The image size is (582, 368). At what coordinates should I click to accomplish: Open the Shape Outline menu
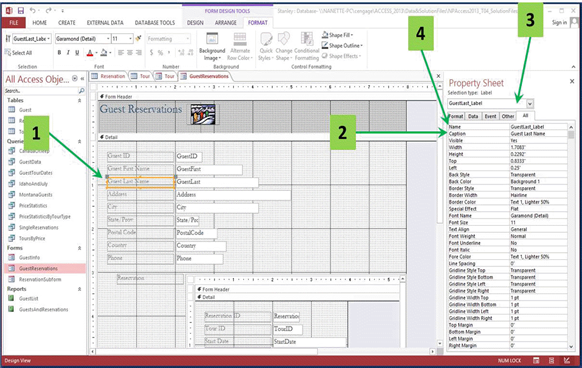click(x=342, y=45)
